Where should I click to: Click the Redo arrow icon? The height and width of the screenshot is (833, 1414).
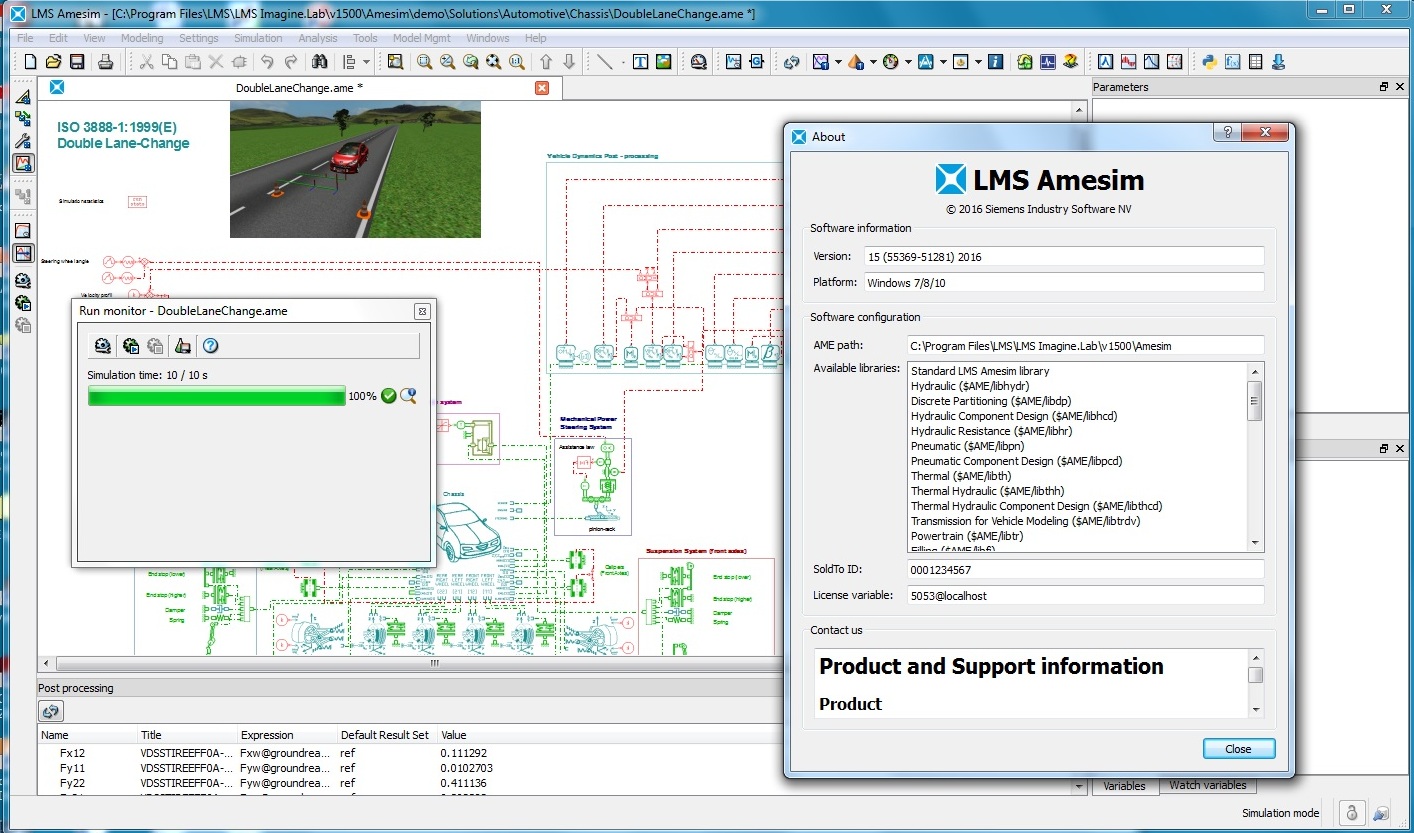(291, 62)
